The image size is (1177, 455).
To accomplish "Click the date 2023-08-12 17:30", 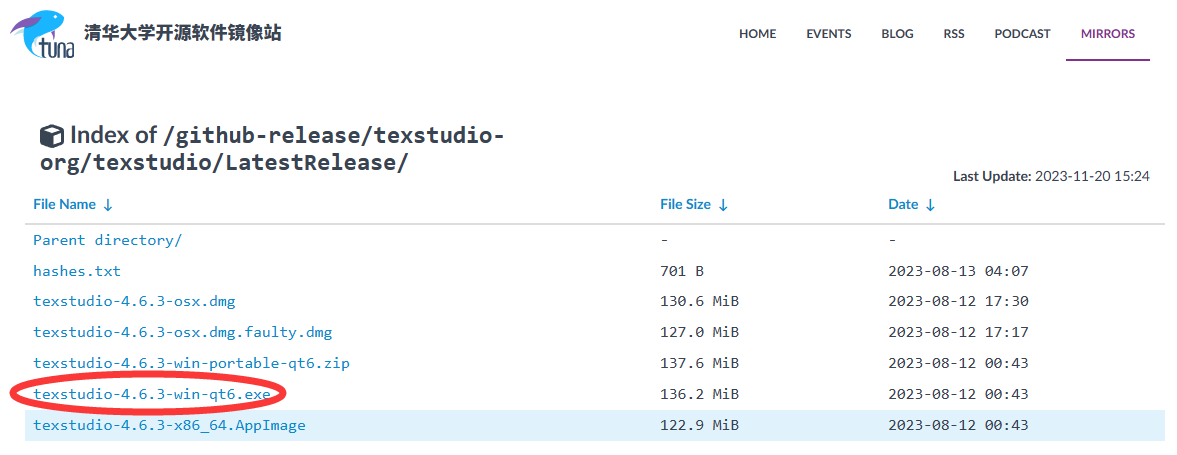I will tap(958, 302).
